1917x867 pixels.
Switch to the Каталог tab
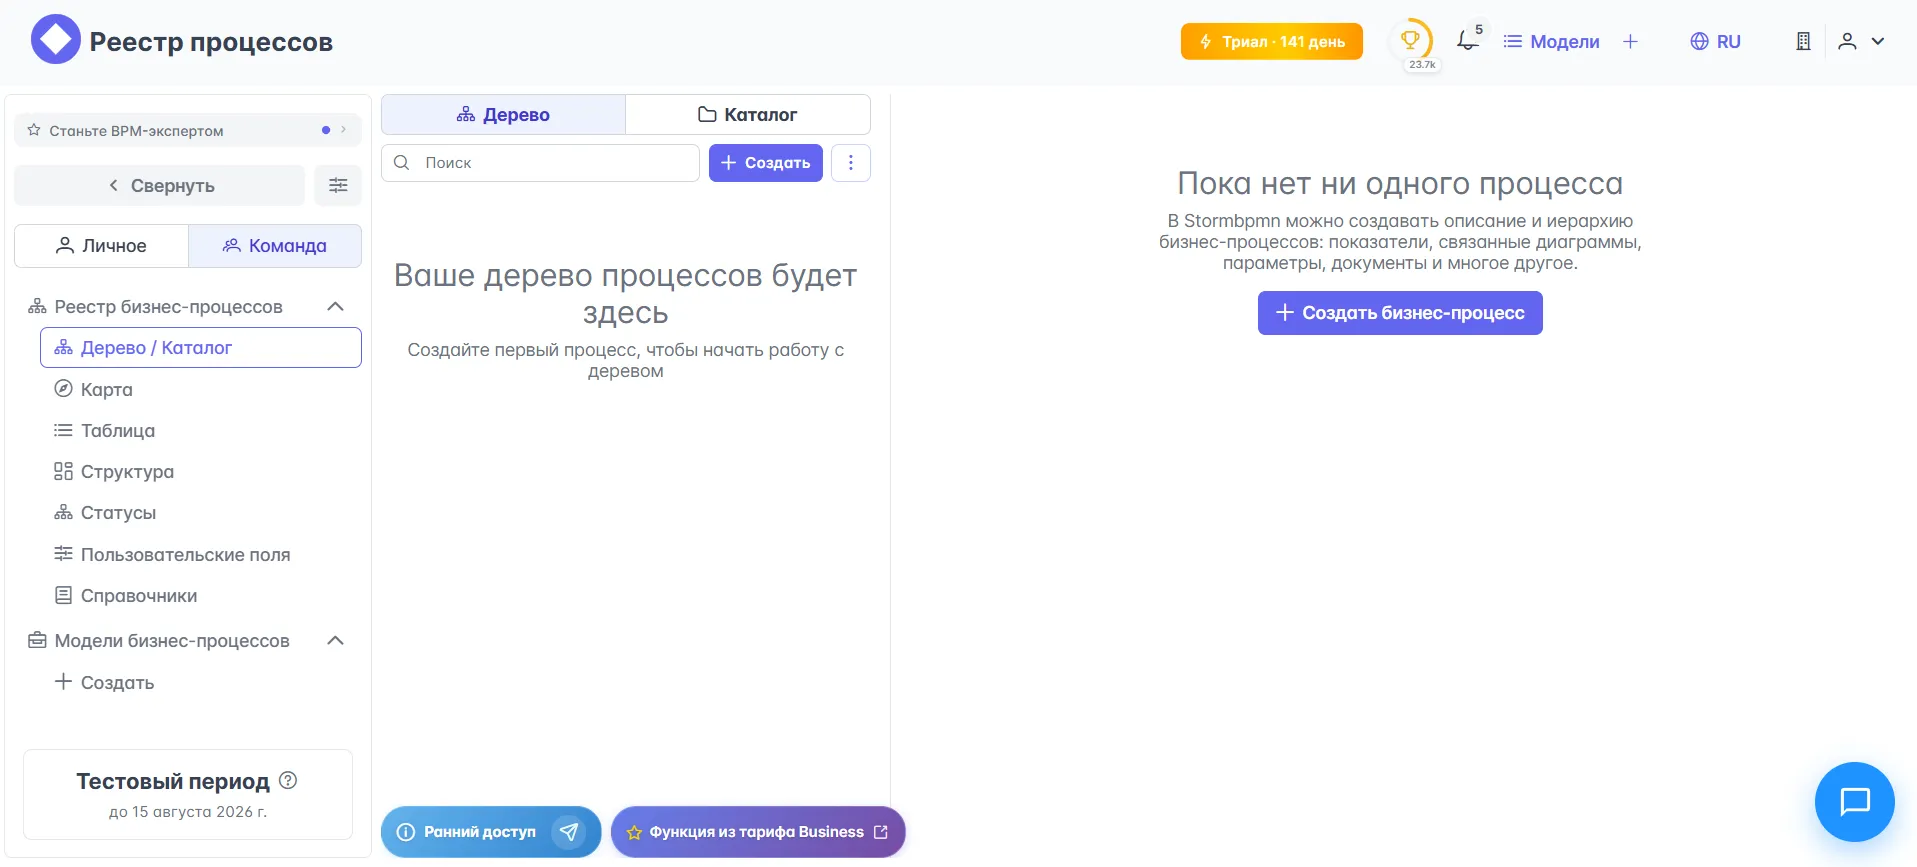click(747, 115)
